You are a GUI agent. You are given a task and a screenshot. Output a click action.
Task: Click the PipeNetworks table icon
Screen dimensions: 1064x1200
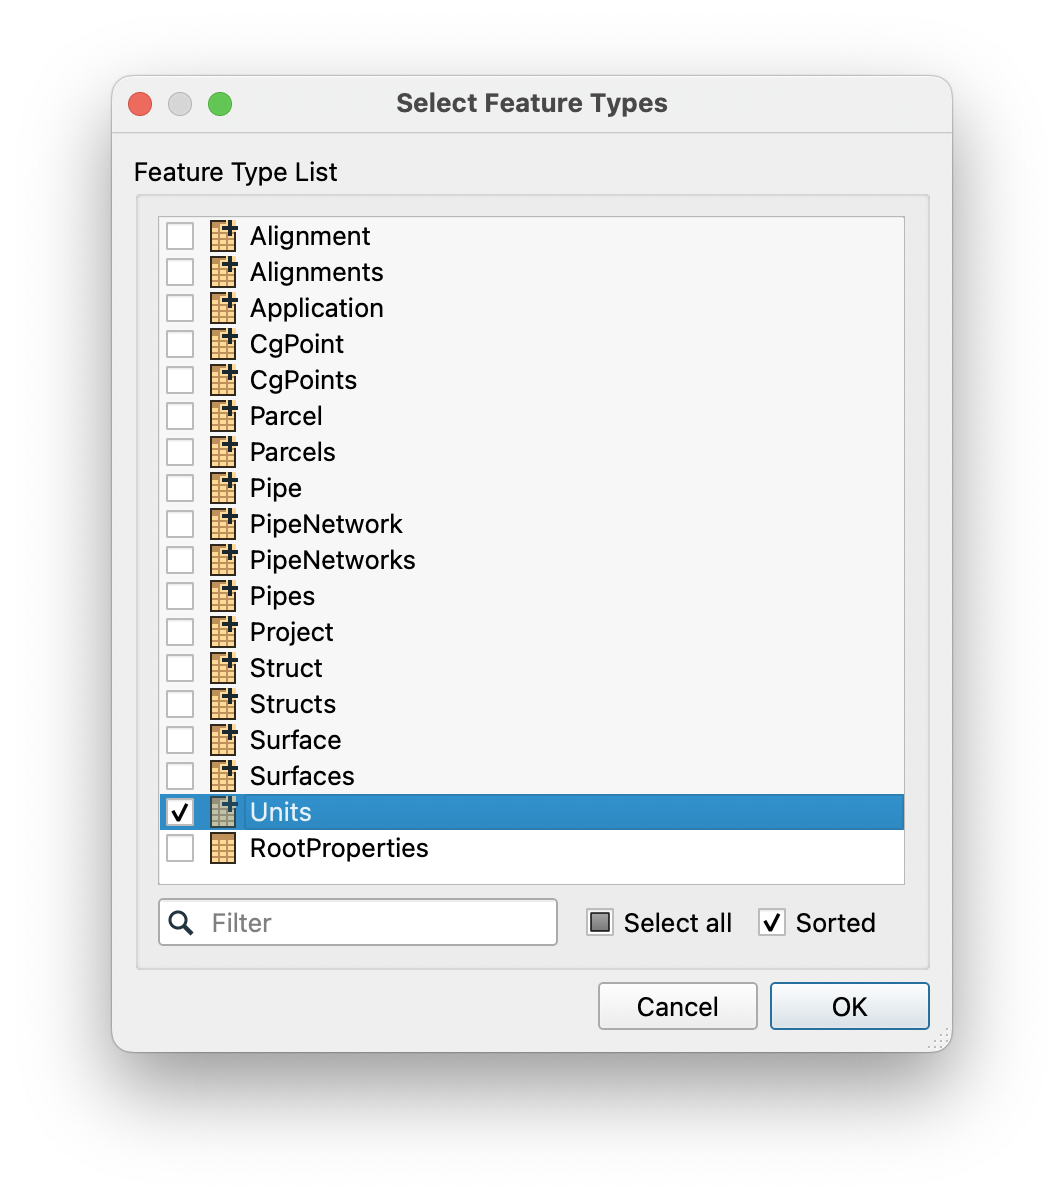click(x=224, y=560)
